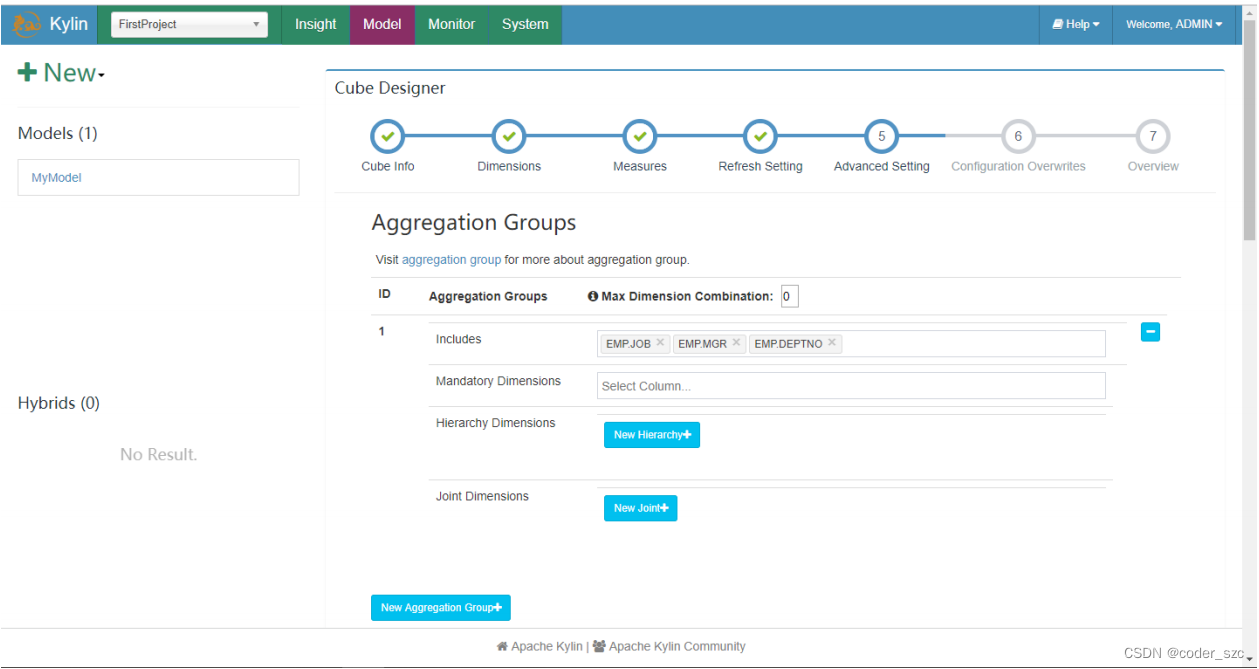
Task: Click the Dimensions step label
Action: click(x=509, y=166)
